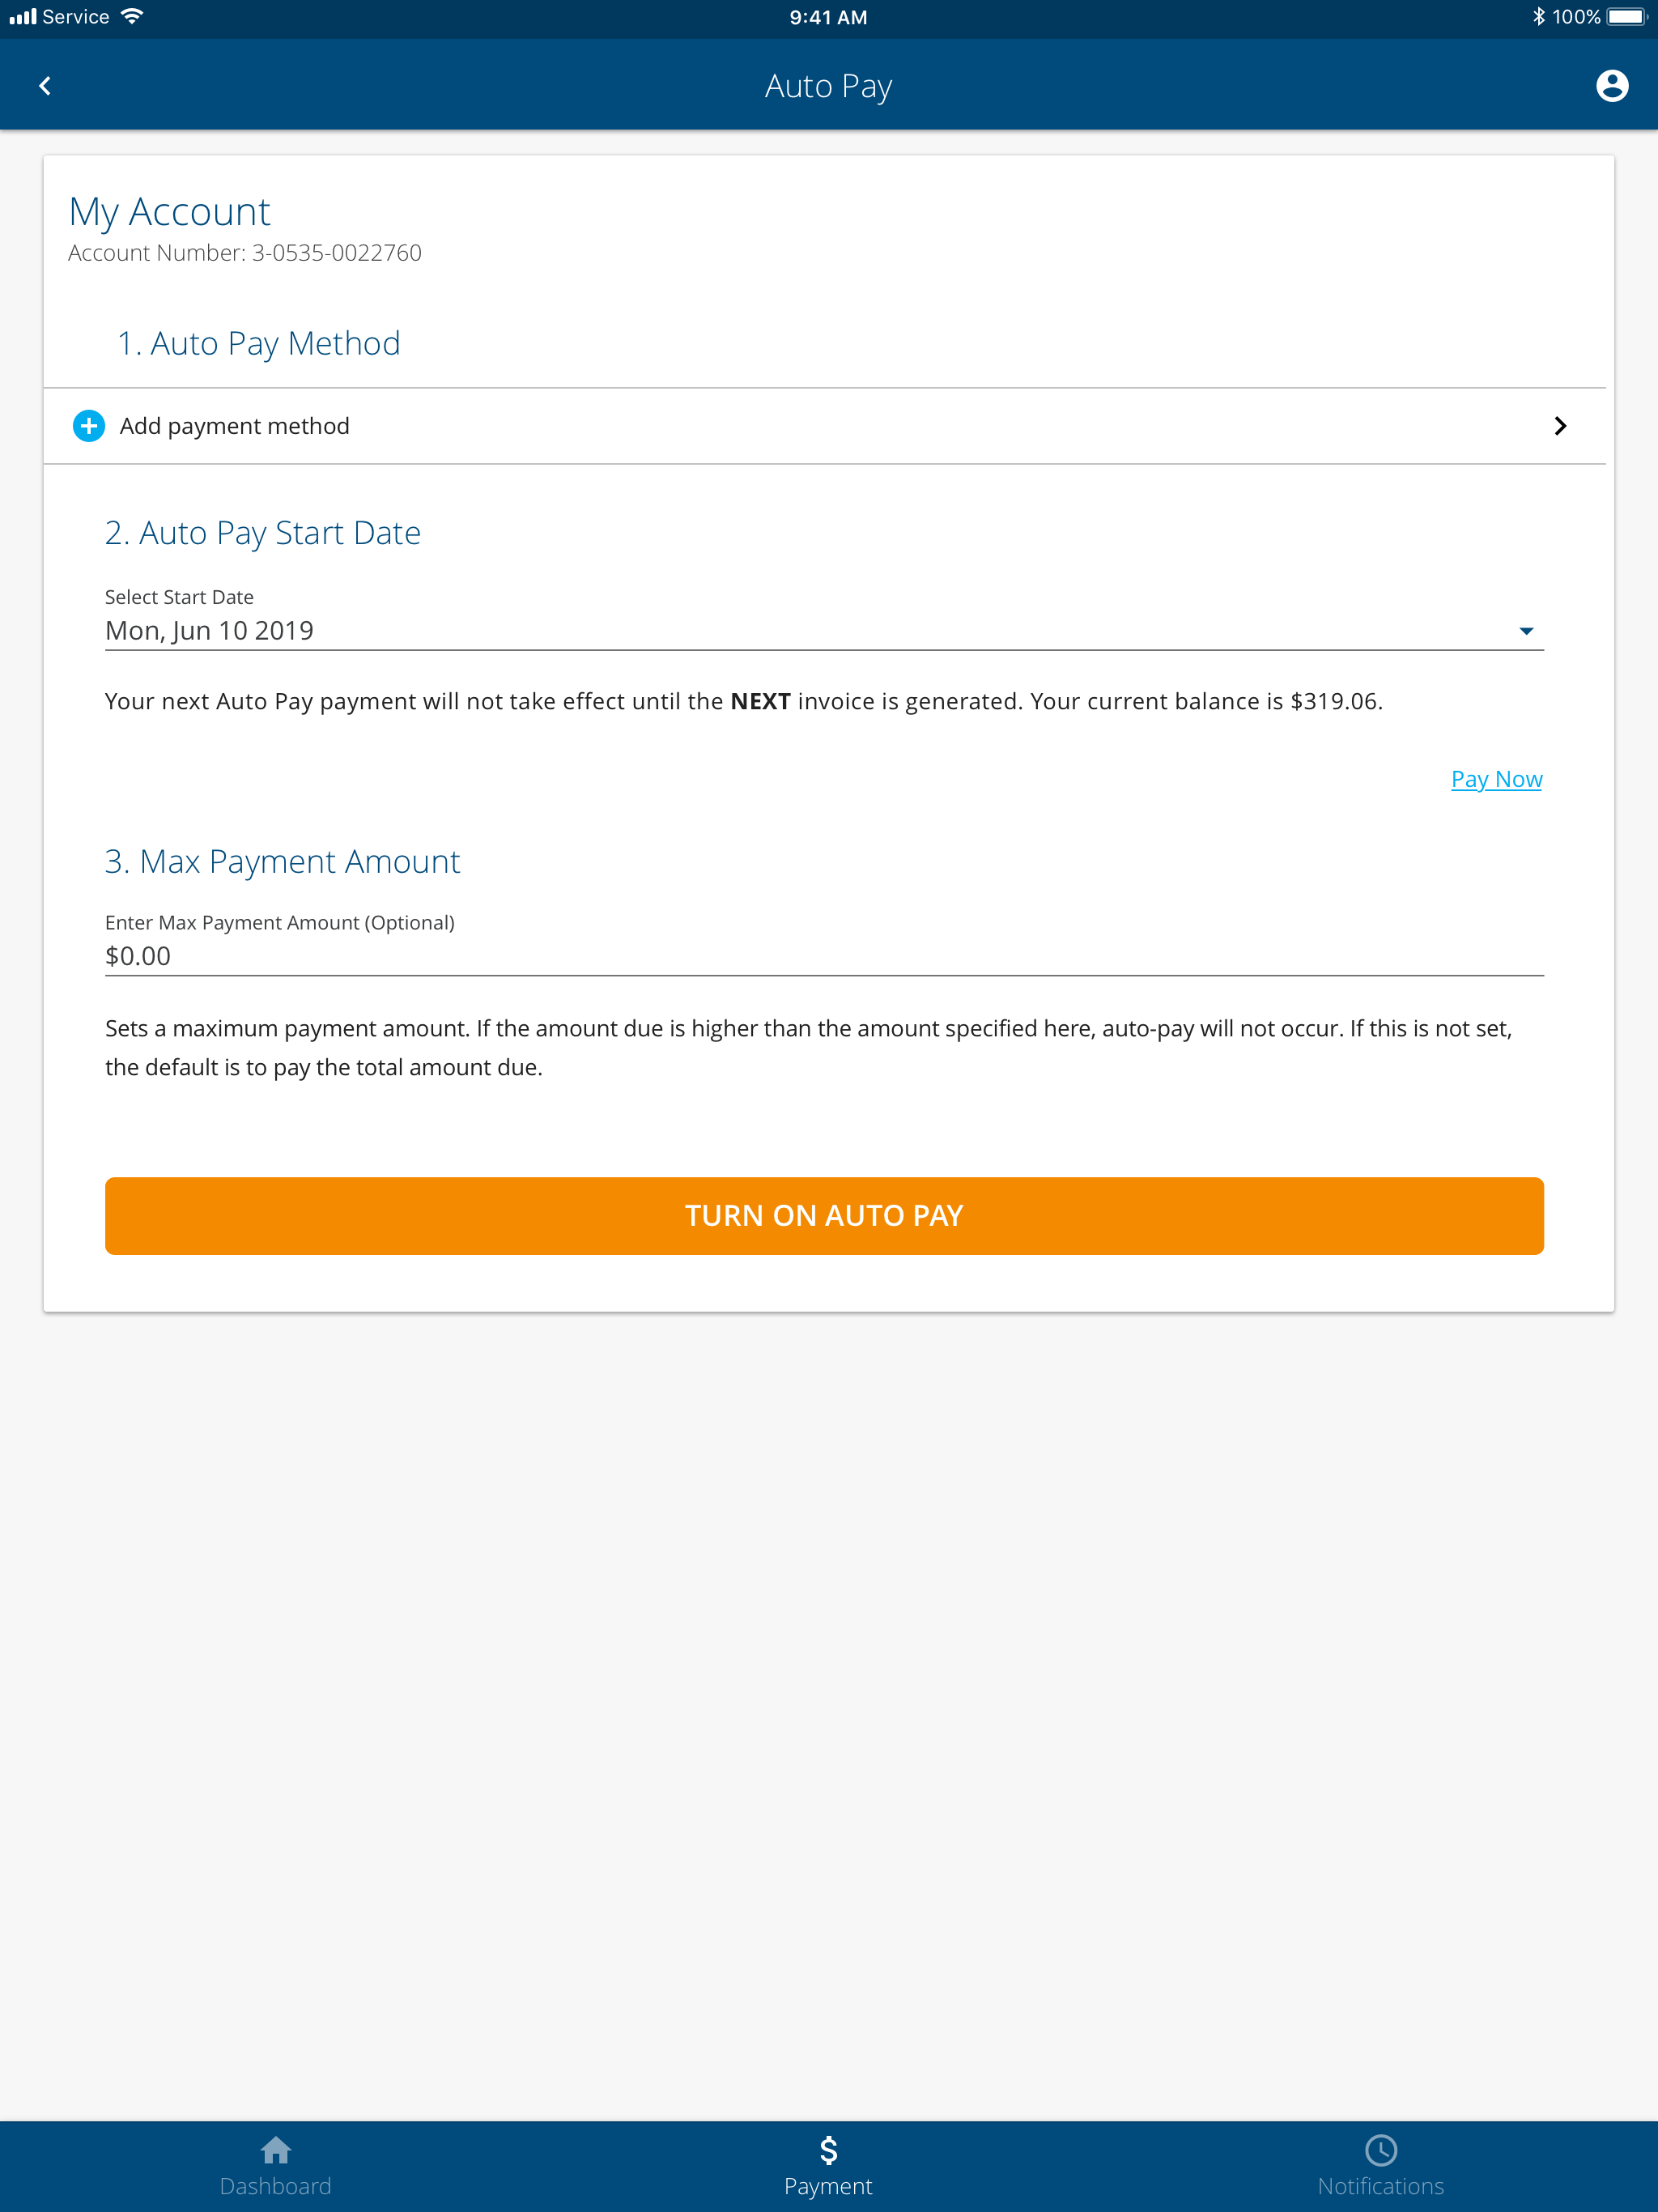The image size is (1658, 2212).
Task: Tap the Wi-Fi status icon
Action: pyautogui.click(x=131, y=16)
